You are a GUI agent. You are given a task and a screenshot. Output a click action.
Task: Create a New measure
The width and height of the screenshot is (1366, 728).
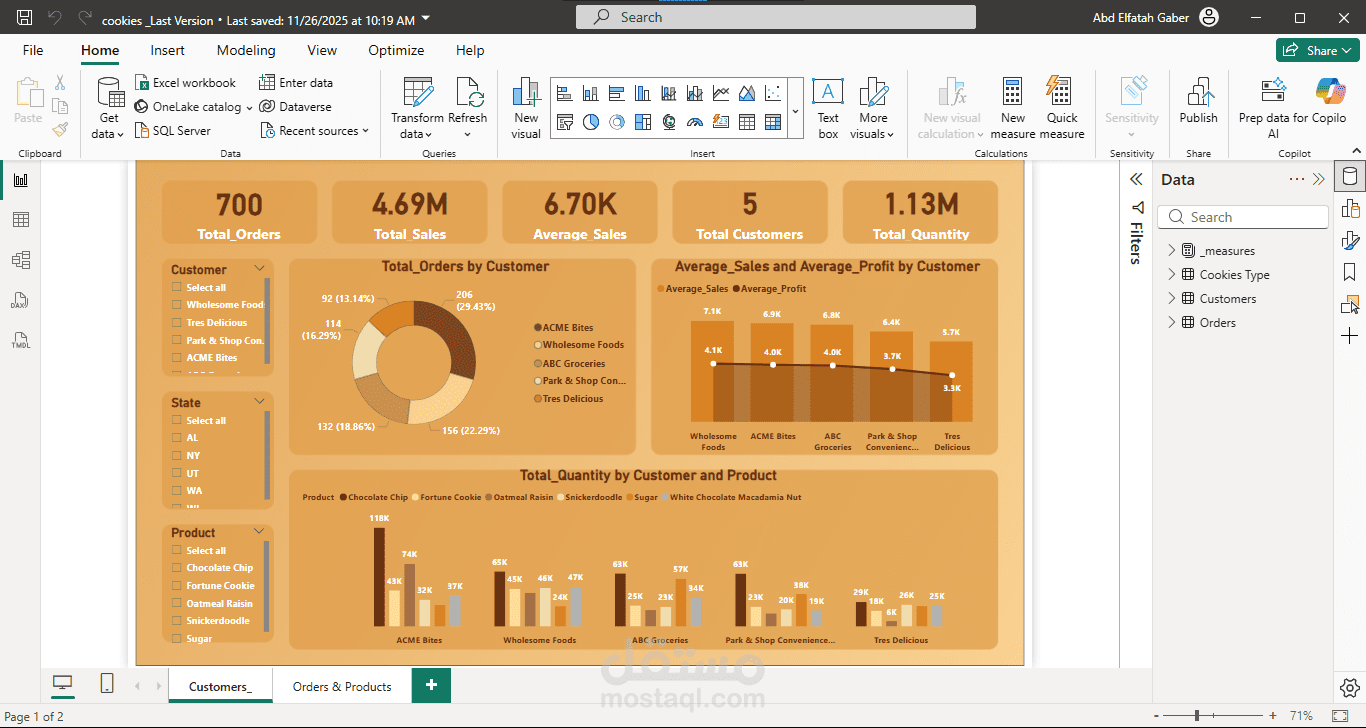(x=1013, y=108)
